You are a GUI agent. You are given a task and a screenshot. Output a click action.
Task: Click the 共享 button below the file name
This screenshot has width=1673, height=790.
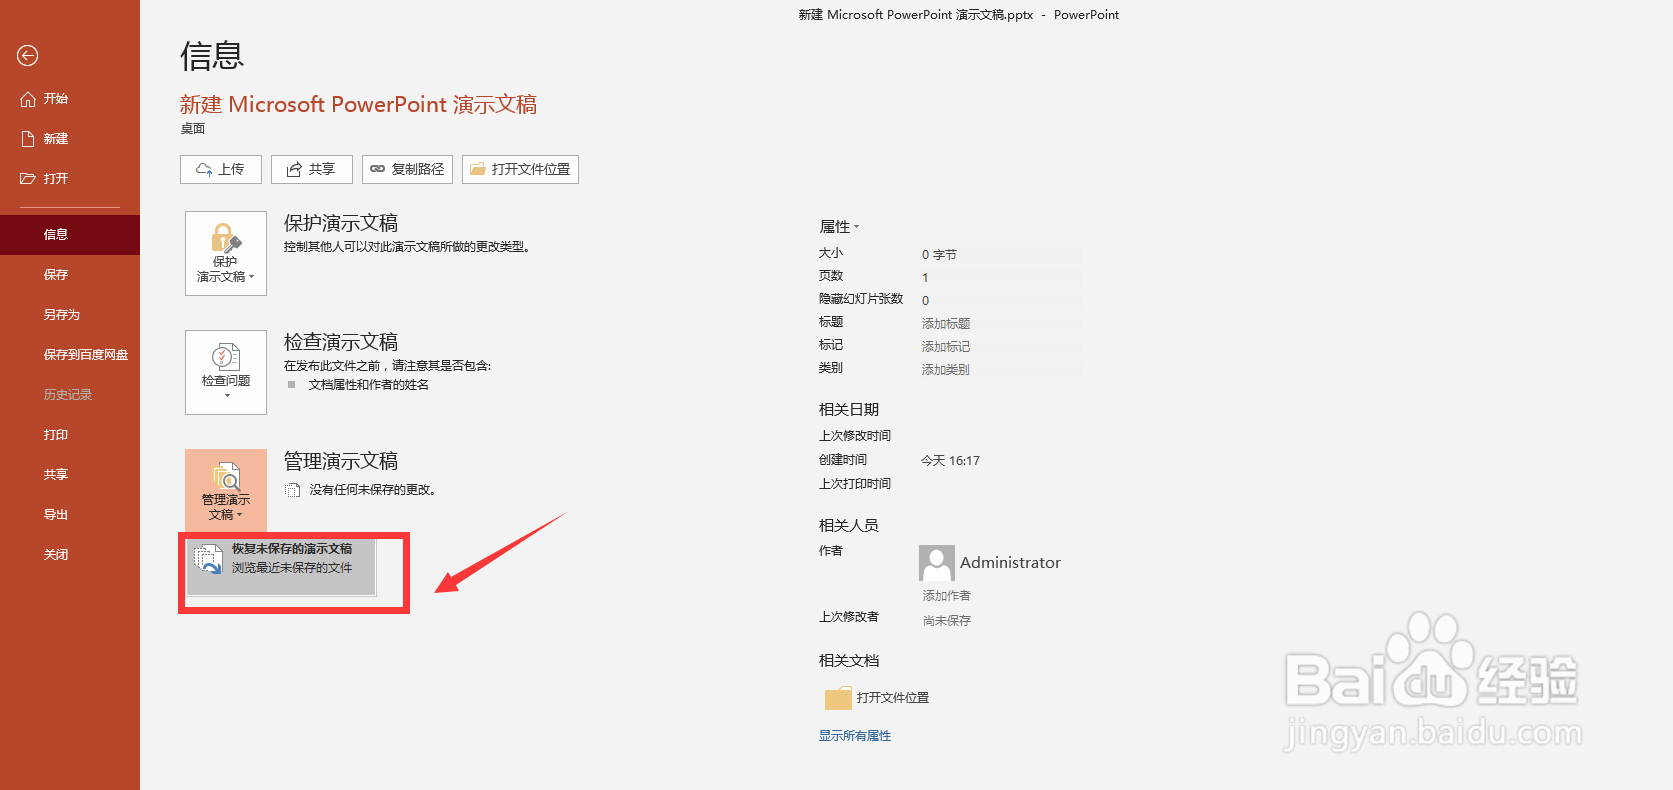(312, 169)
